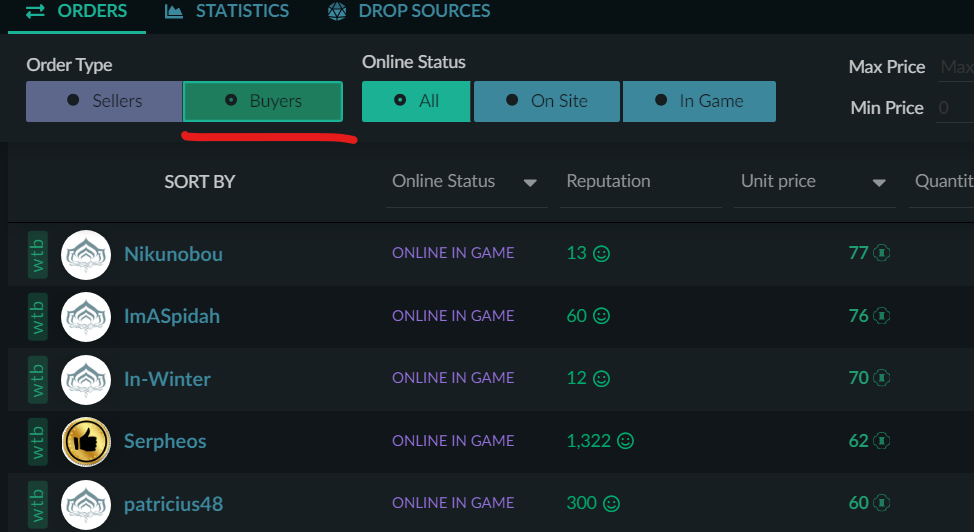The width and height of the screenshot is (974, 532).
Task: Toggle the Unit price sort arrow
Action: click(879, 183)
